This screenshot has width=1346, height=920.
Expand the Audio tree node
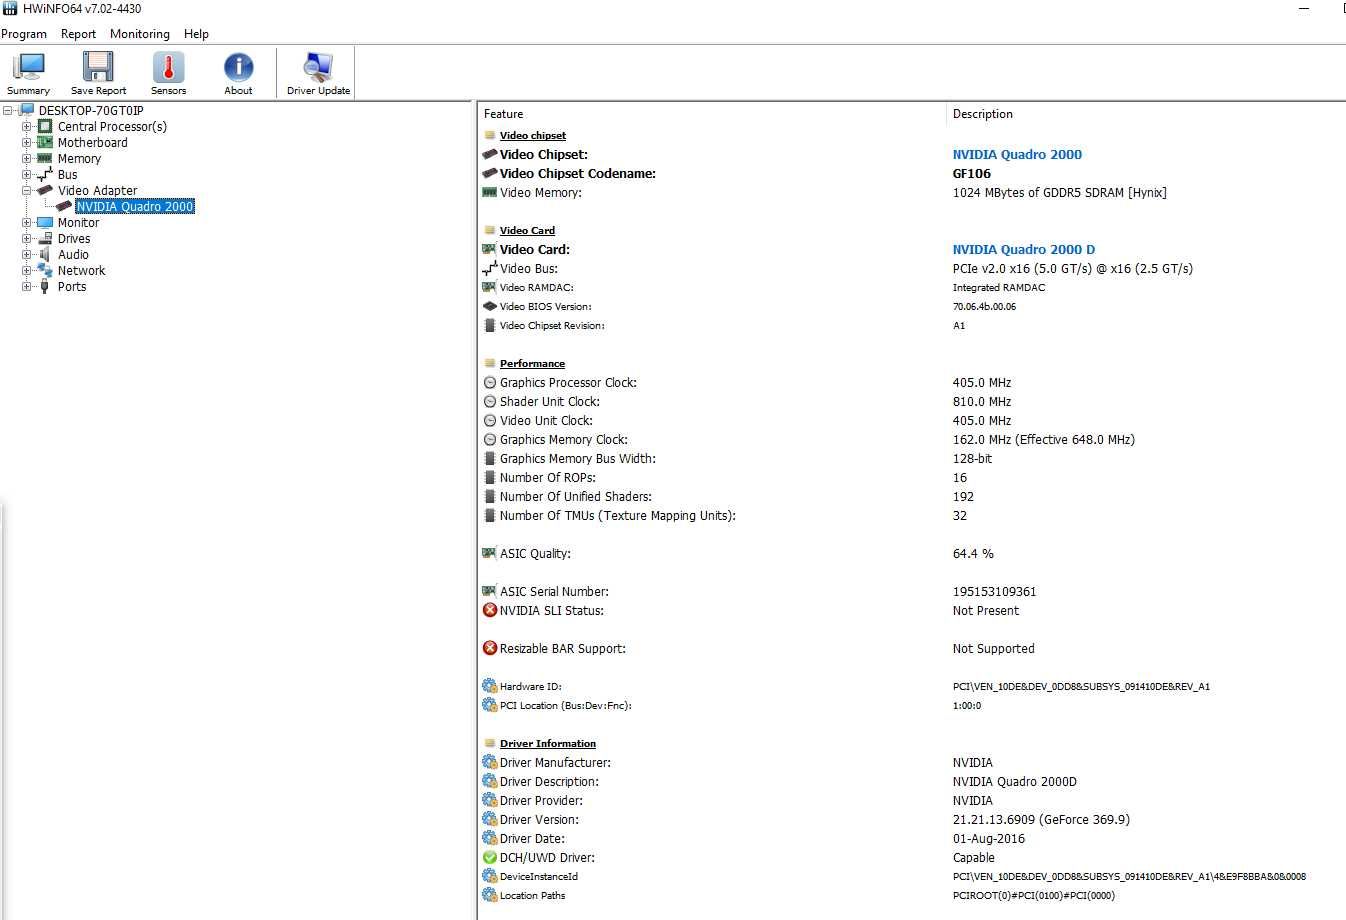(x=27, y=255)
